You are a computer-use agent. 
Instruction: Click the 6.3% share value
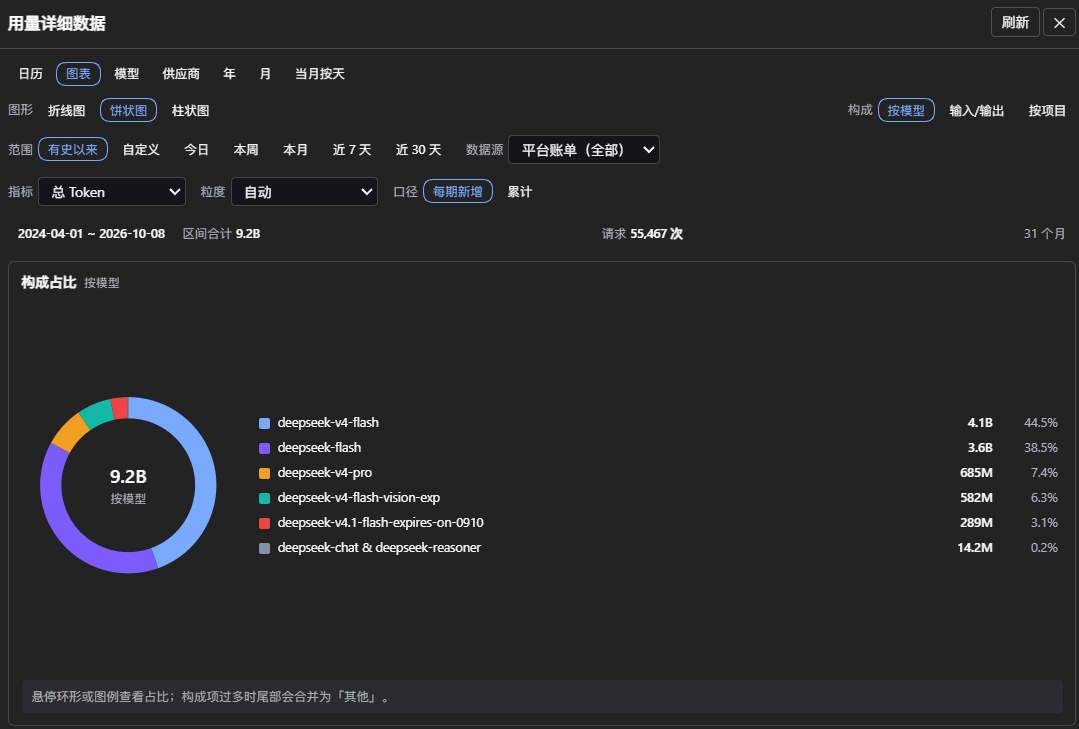(1044, 498)
